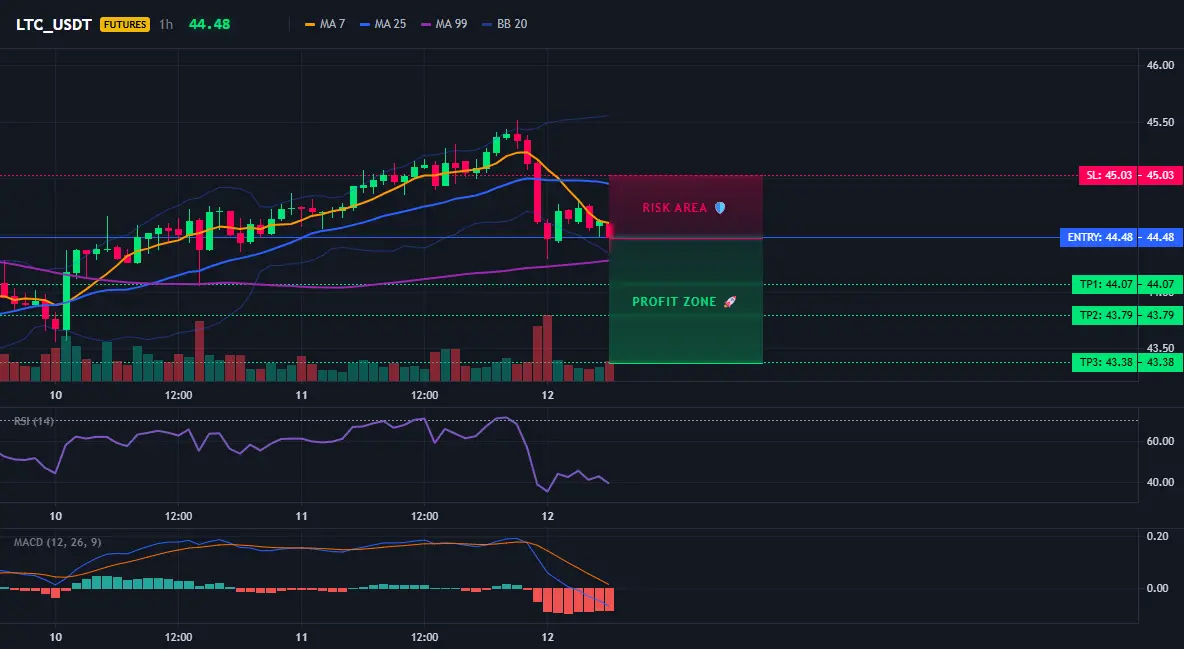Screen dimensions: 1184x649
Task: Toggle the MA 99 legend item
Action: coord(444,24)
